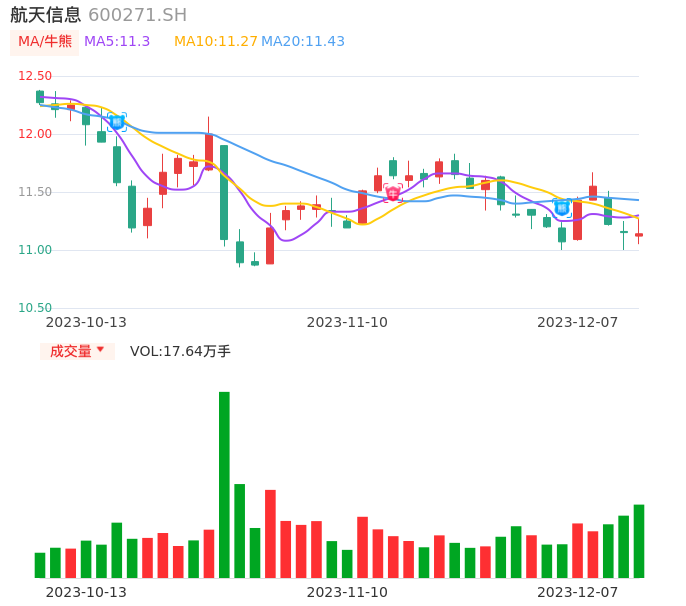Click the large green candlestick dropping to 11.10

pyautogui.click(x=224, y=192)
